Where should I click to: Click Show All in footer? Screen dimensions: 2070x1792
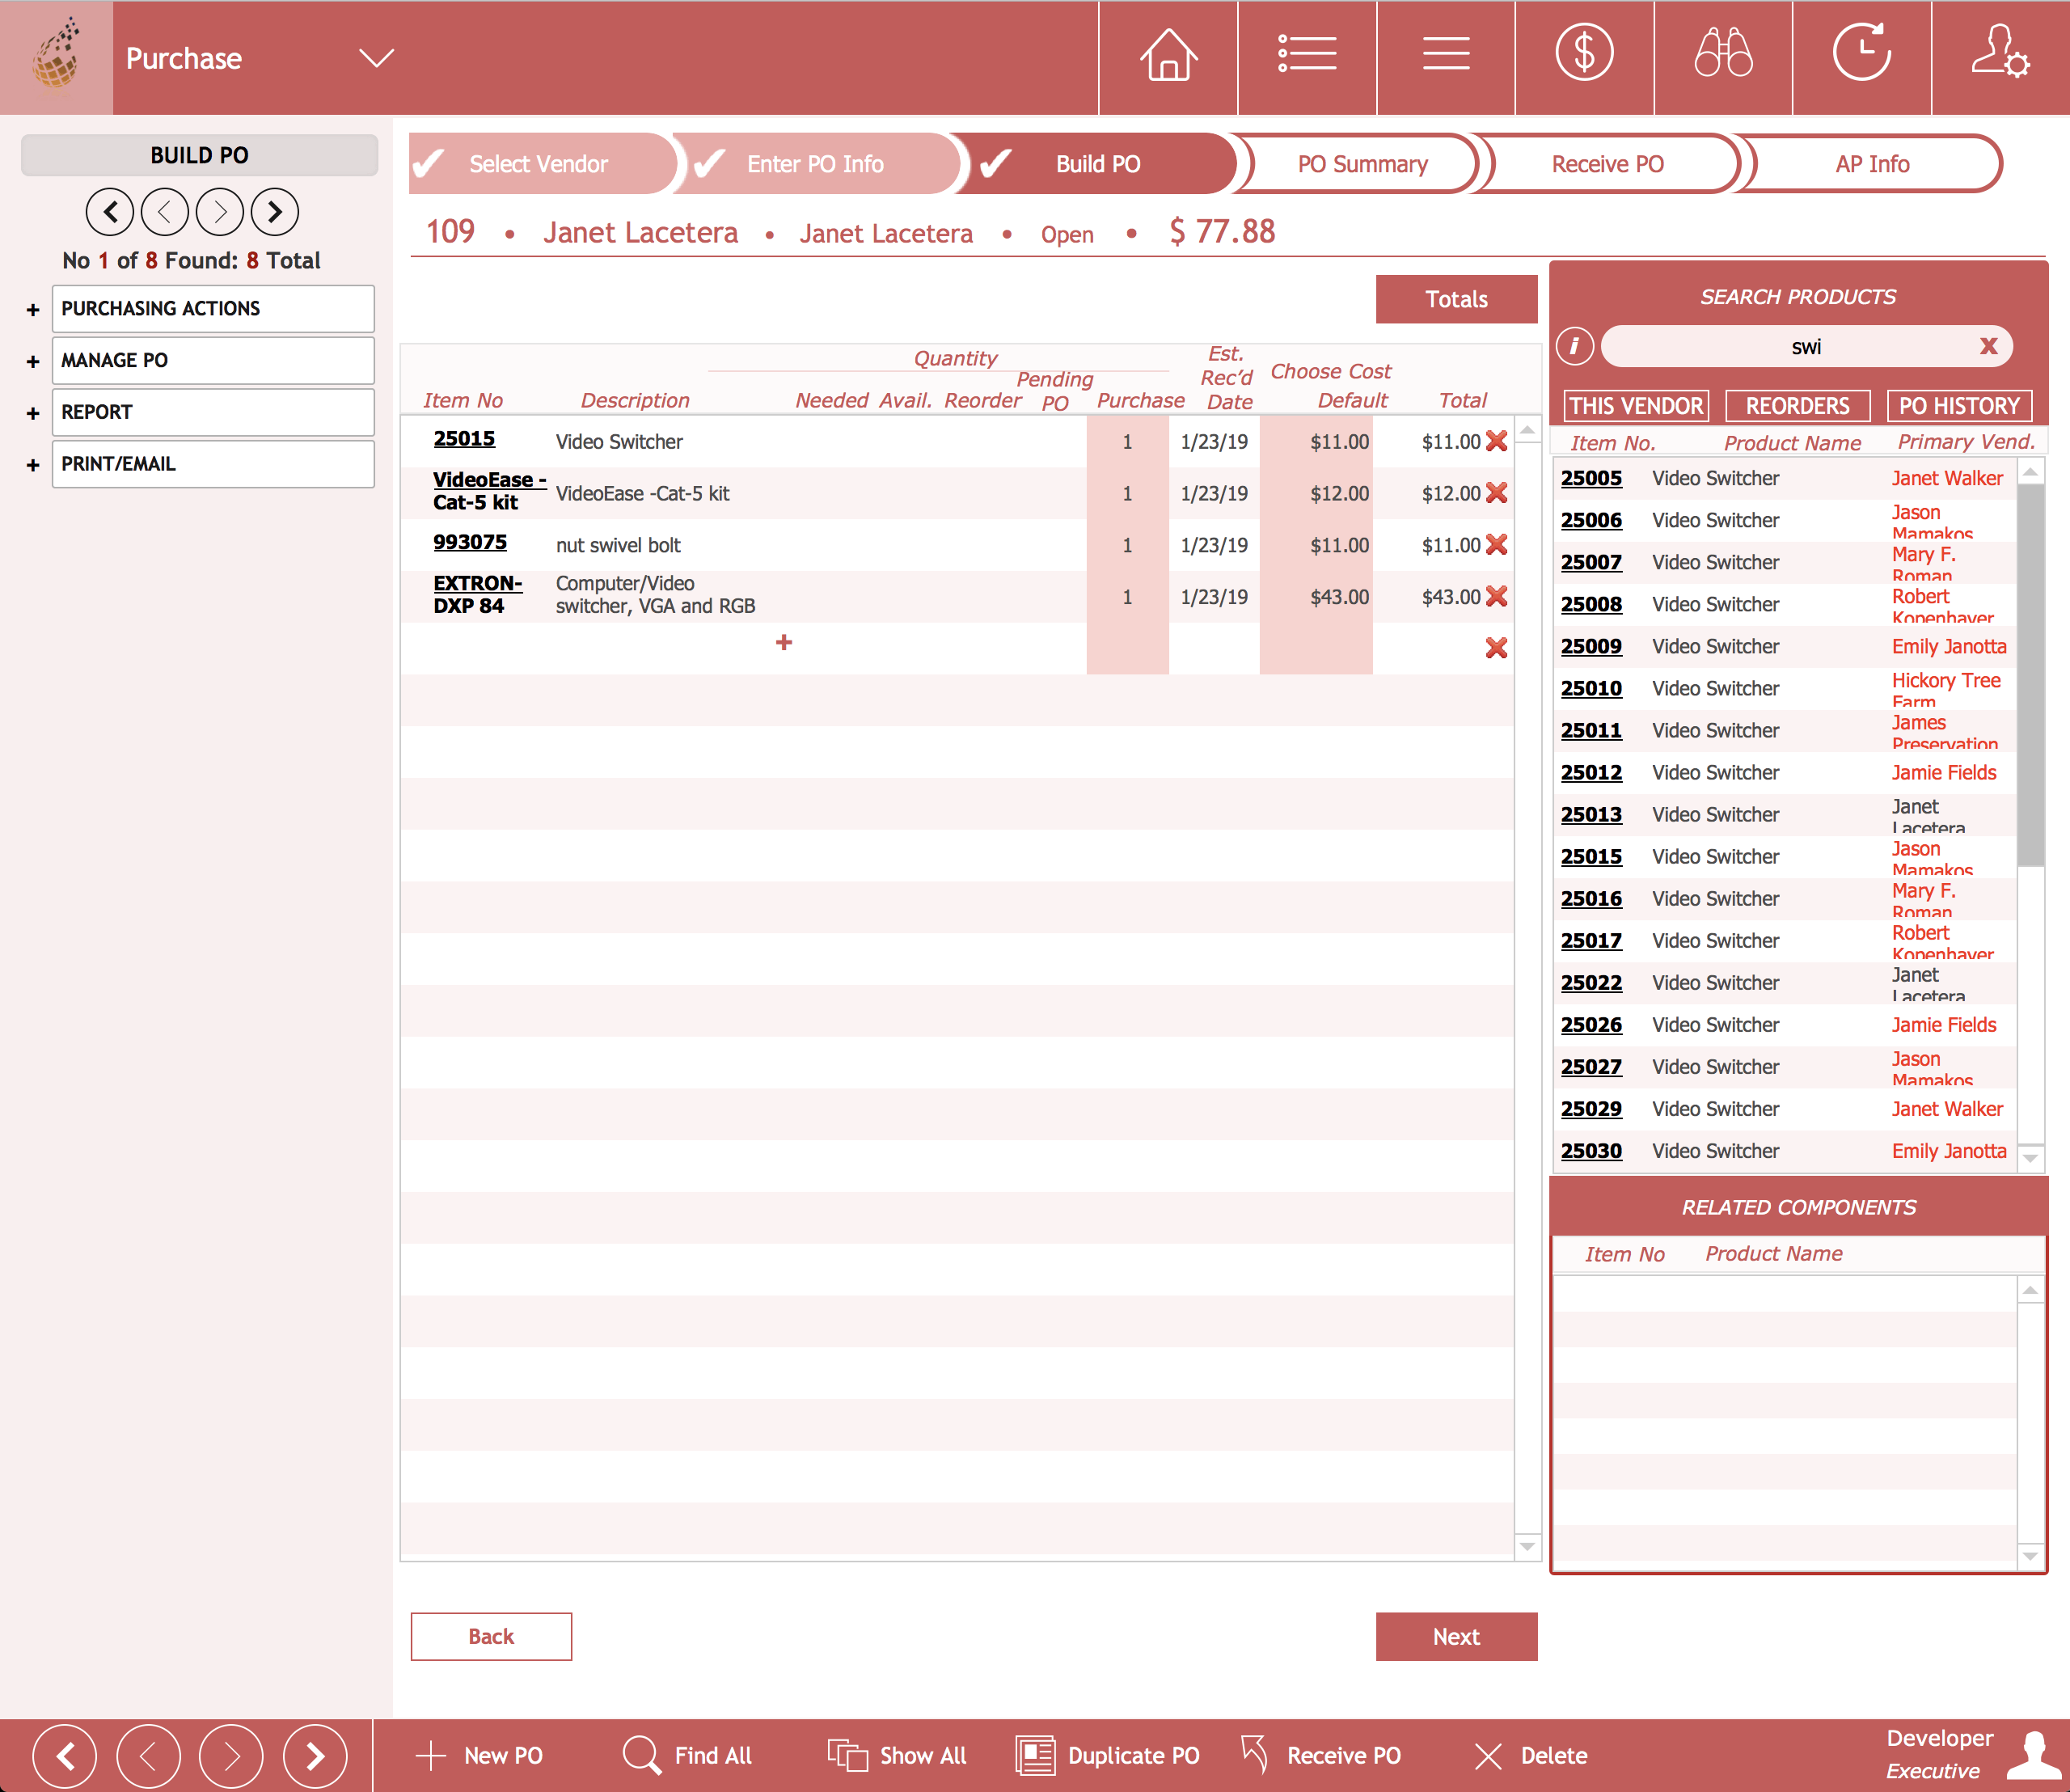(897, 1756)
